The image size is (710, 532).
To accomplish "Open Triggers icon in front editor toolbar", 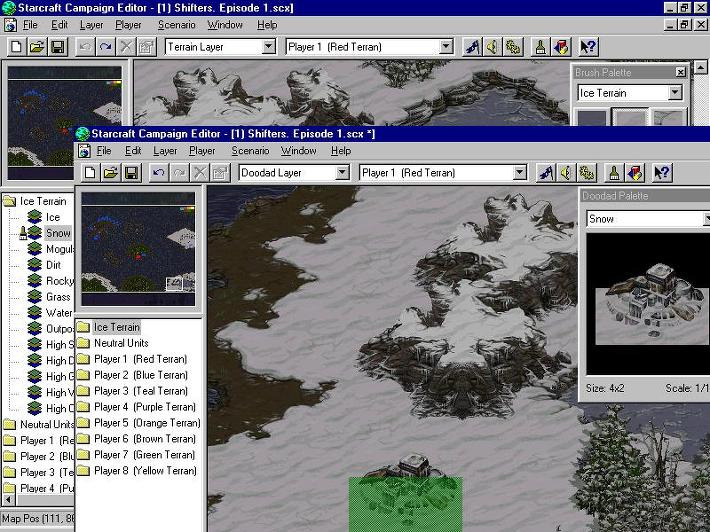I will pyautogui.click(x=546, y=173).
